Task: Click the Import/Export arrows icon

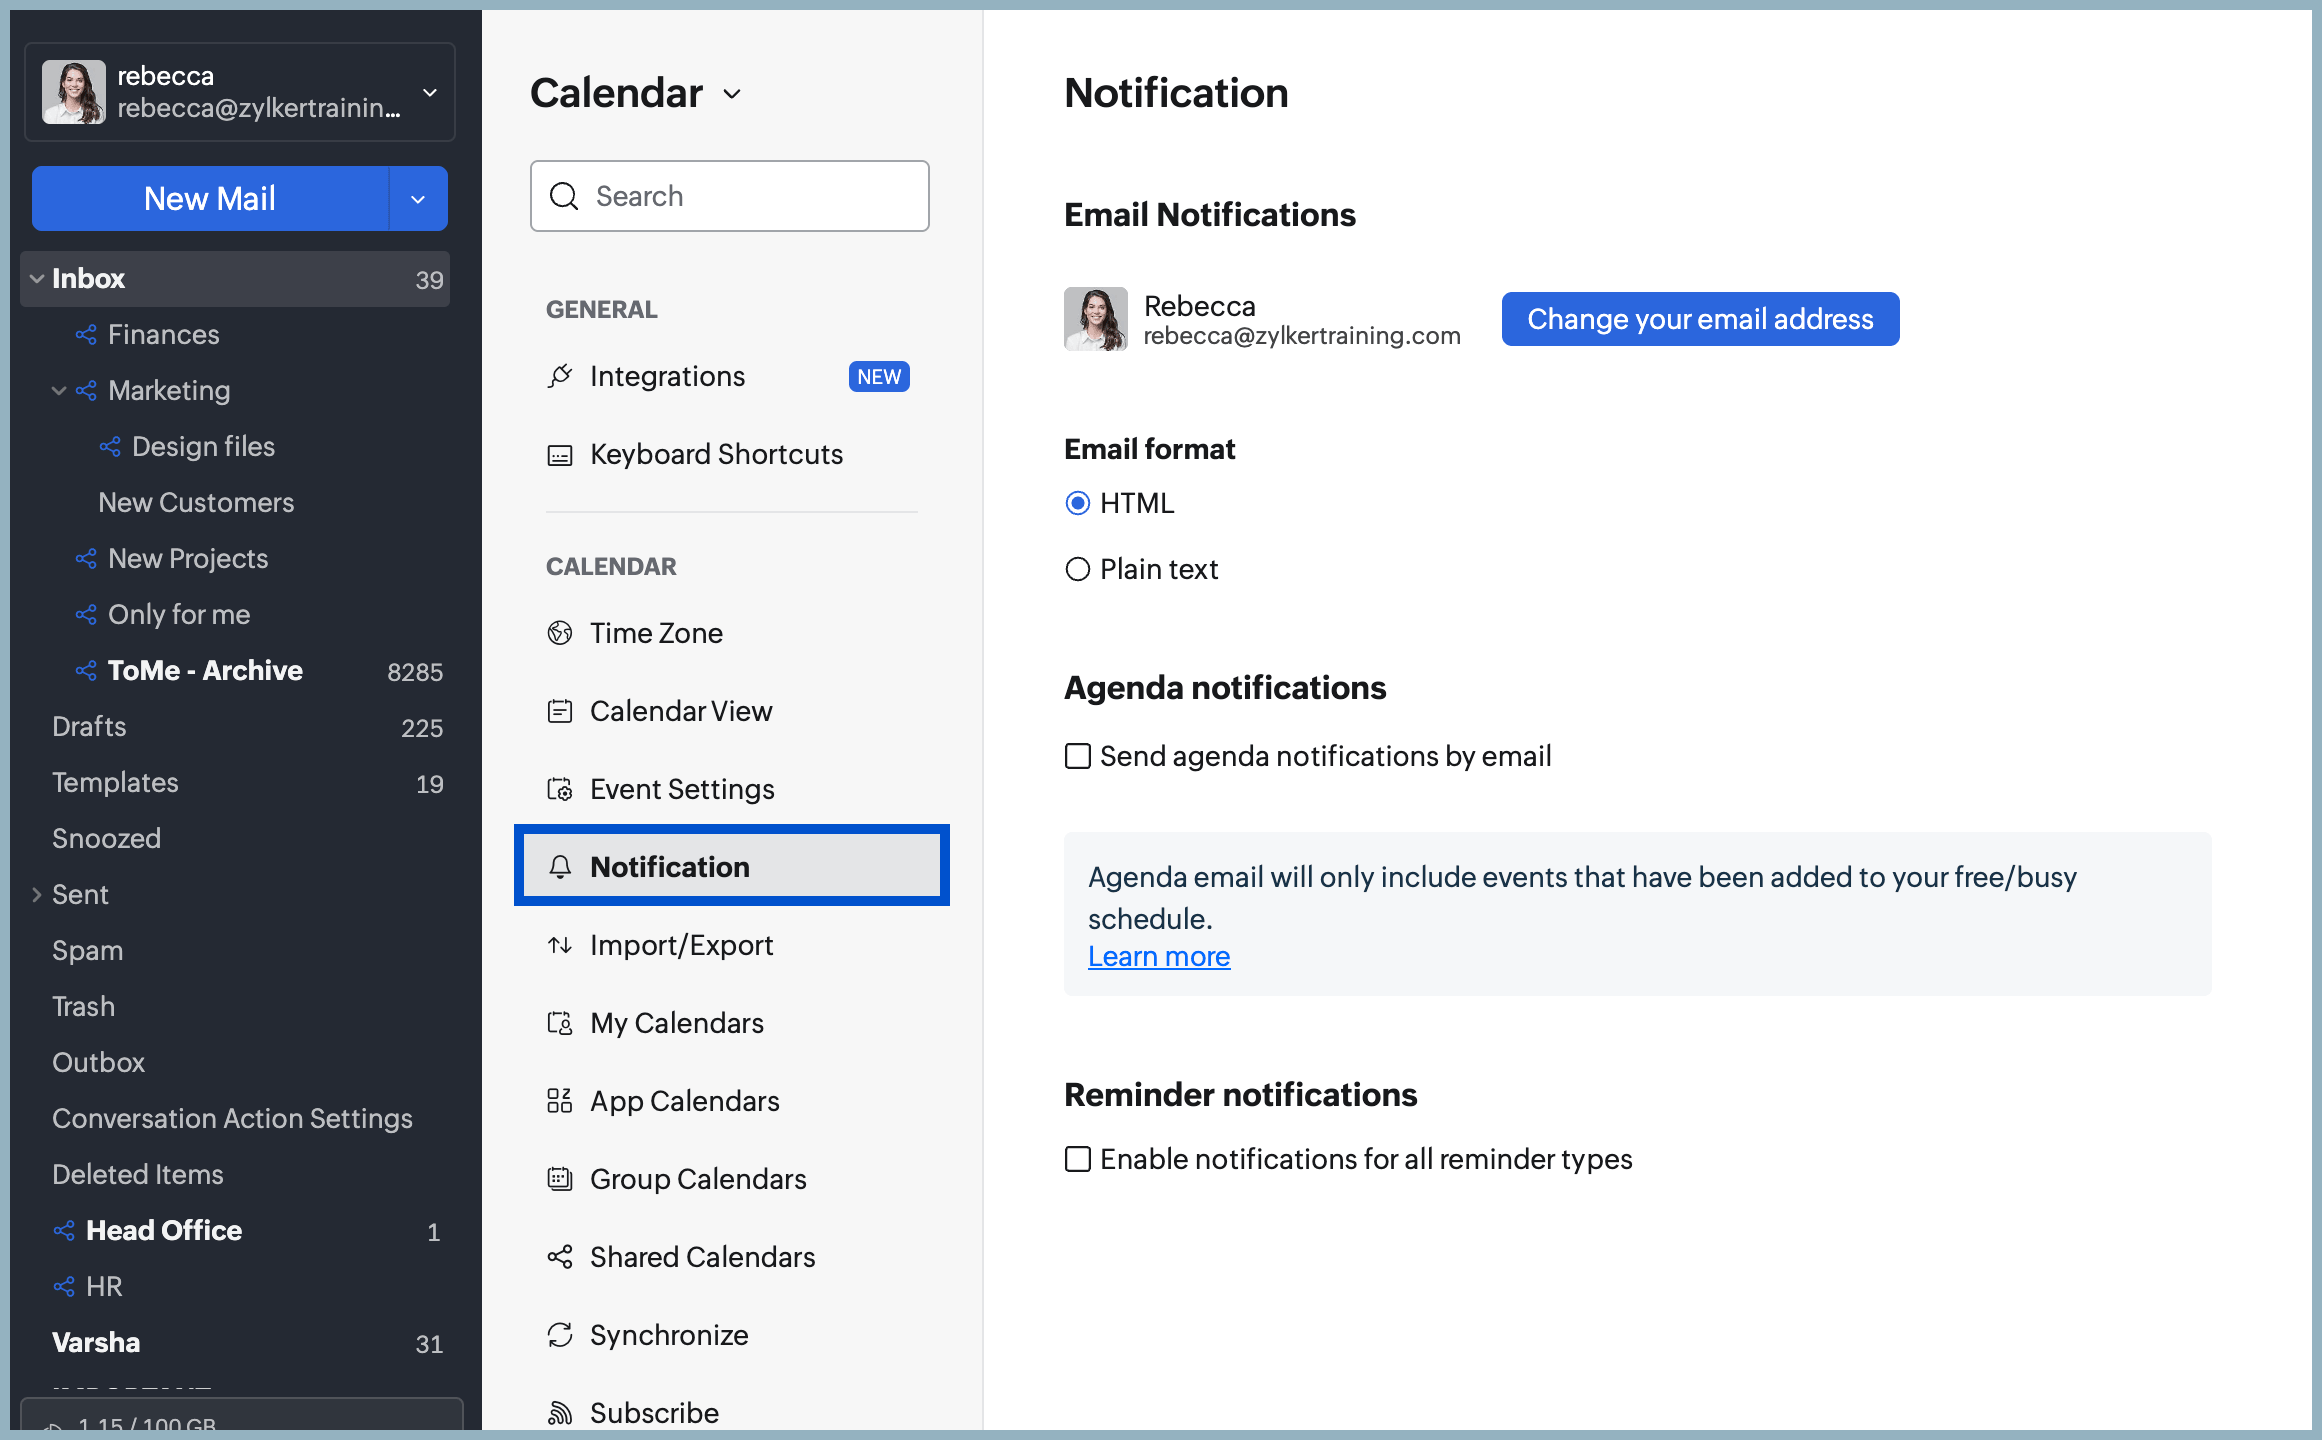Action: pos(560,945)
